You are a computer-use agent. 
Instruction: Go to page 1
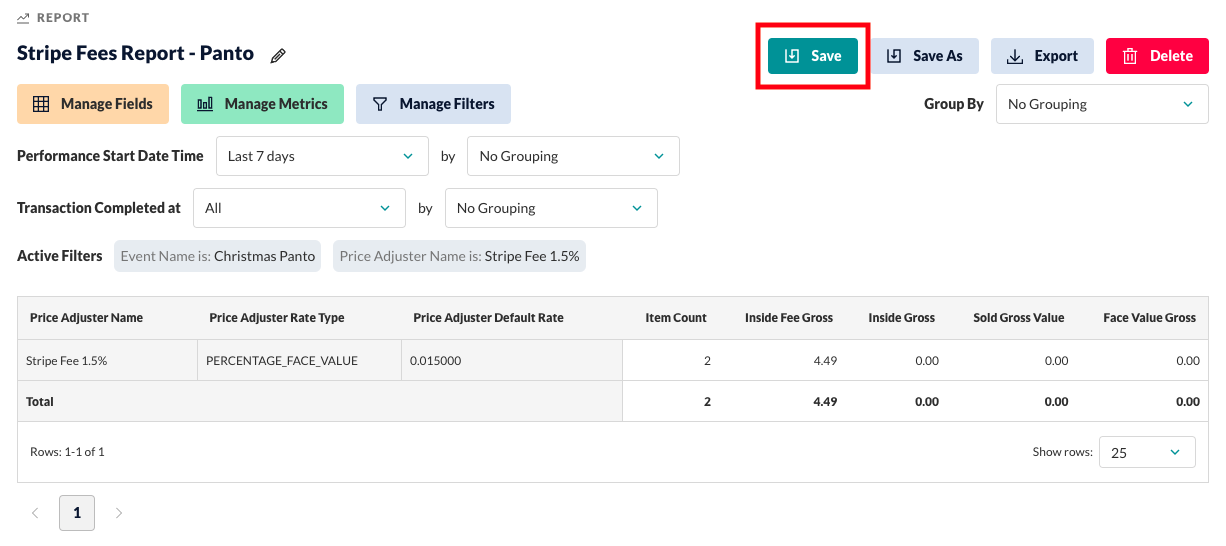pos(77,513)
